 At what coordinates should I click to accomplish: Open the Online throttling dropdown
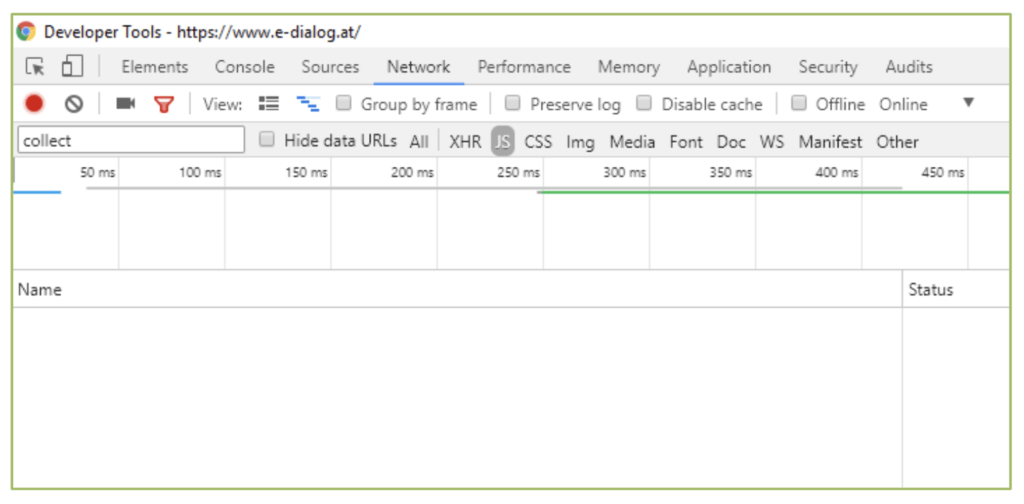903,104
